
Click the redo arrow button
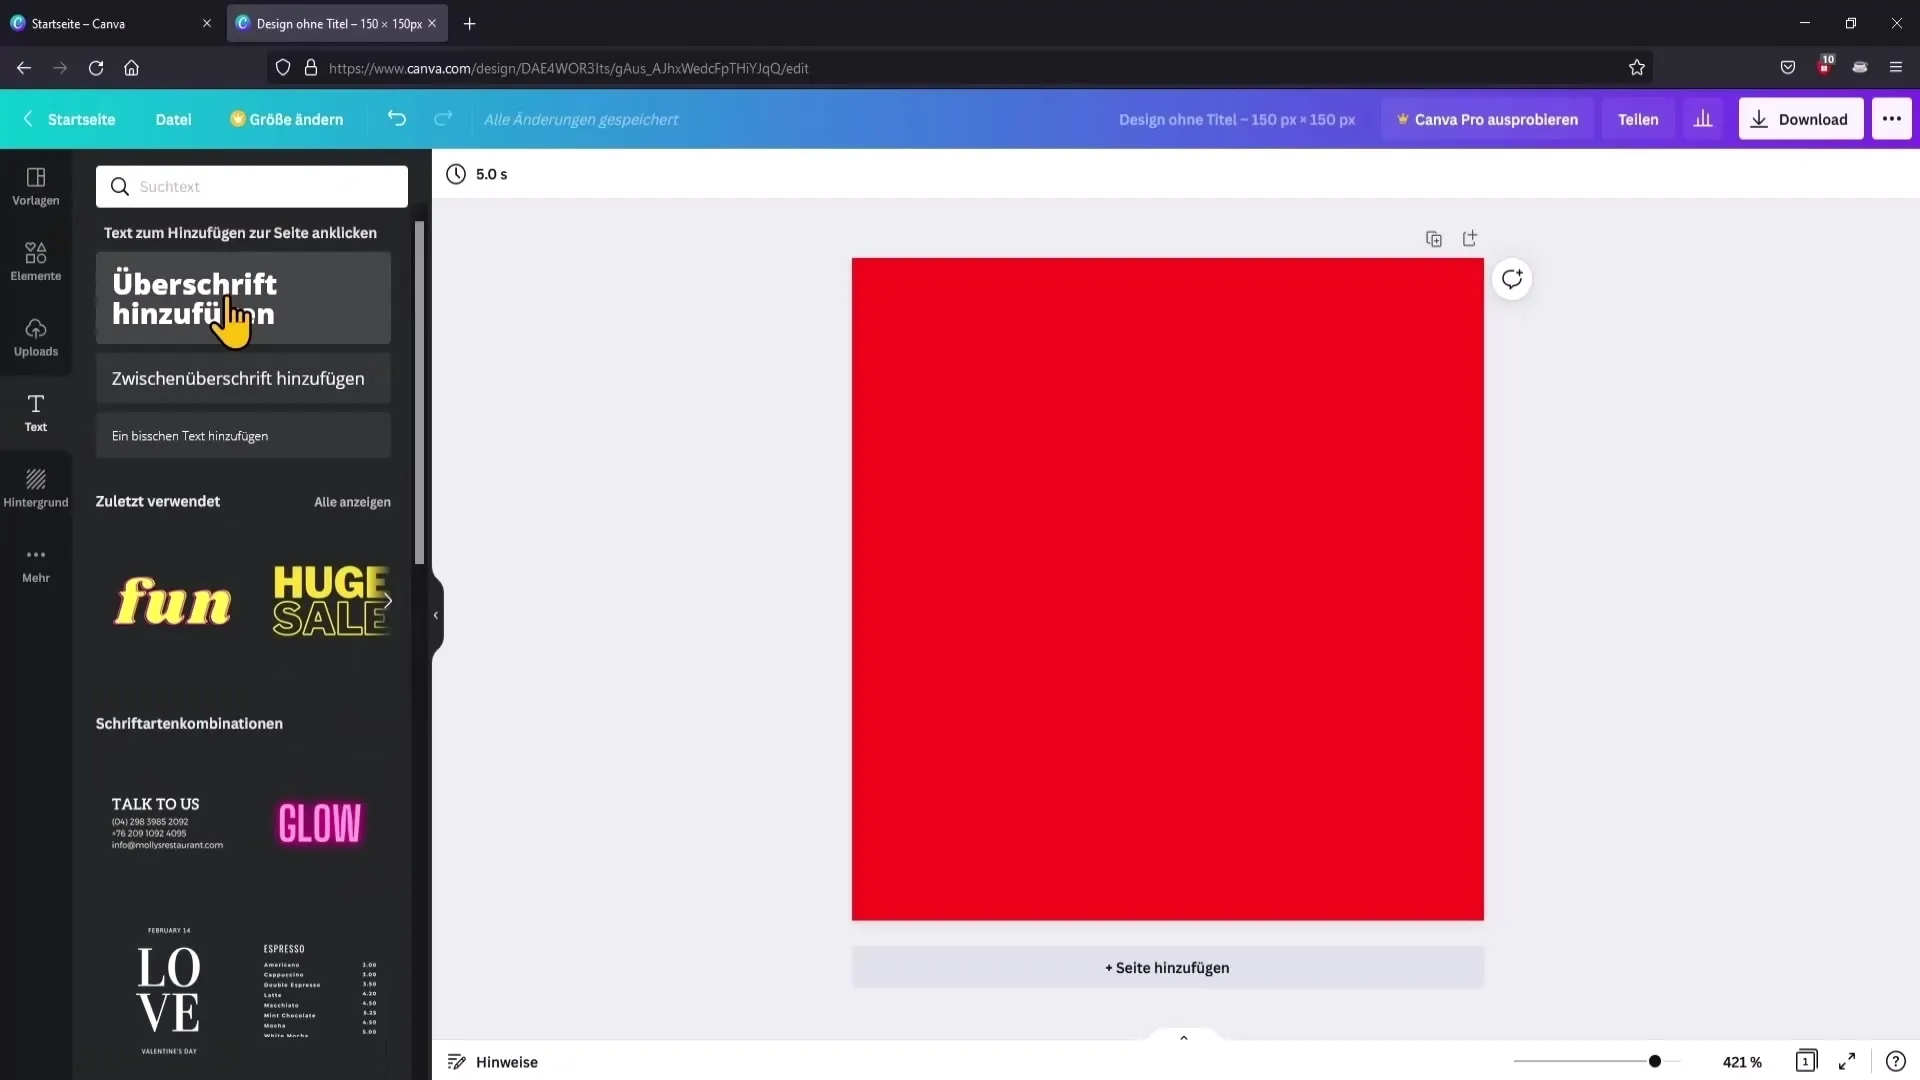click(x=443, y=119)
